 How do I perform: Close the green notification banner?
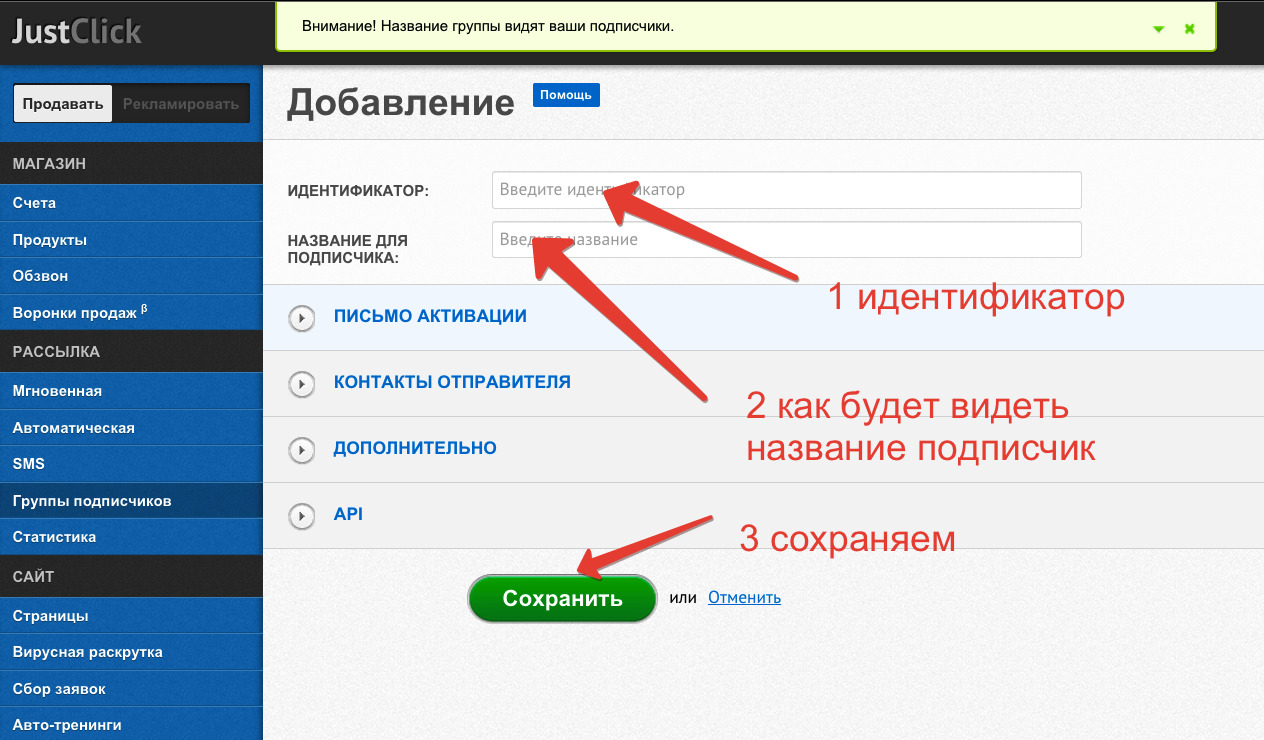(1190, 29)
